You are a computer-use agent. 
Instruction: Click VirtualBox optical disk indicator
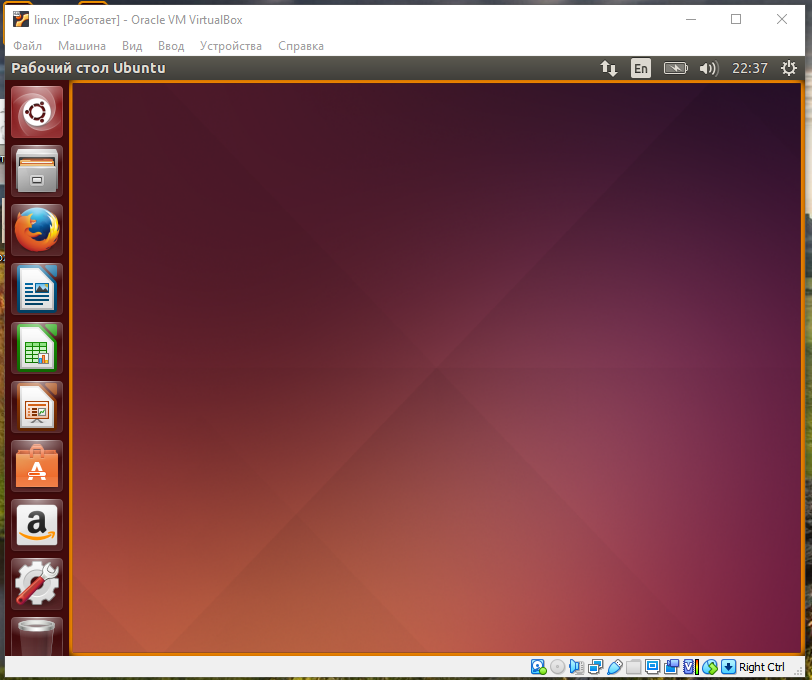pyautogui.click(x=558, y=667)
